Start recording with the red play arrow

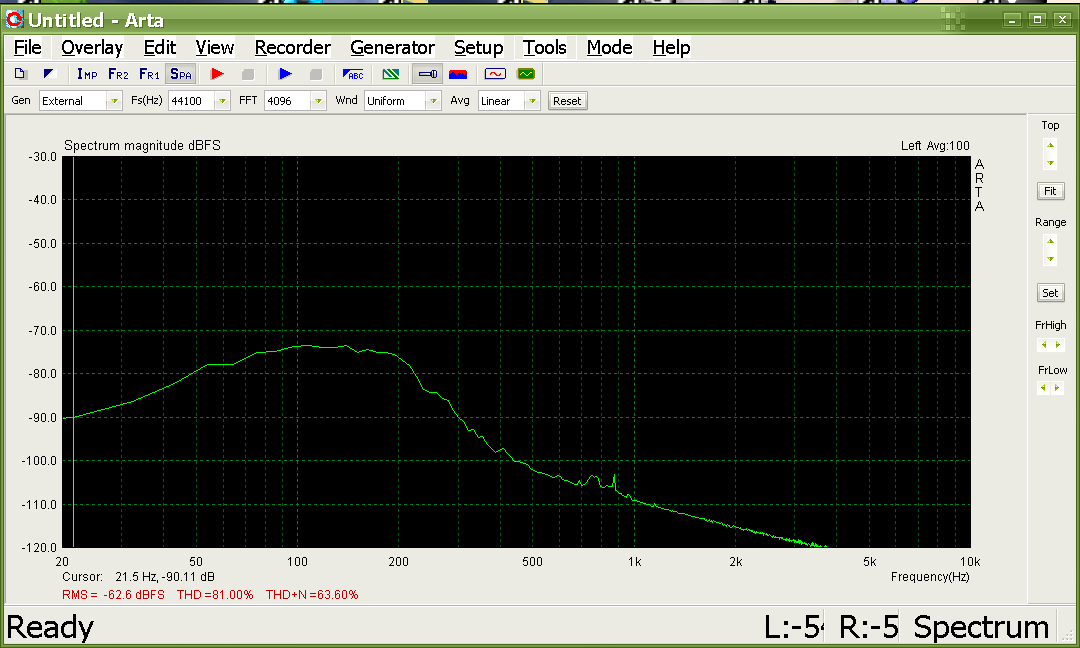(217, 74)
